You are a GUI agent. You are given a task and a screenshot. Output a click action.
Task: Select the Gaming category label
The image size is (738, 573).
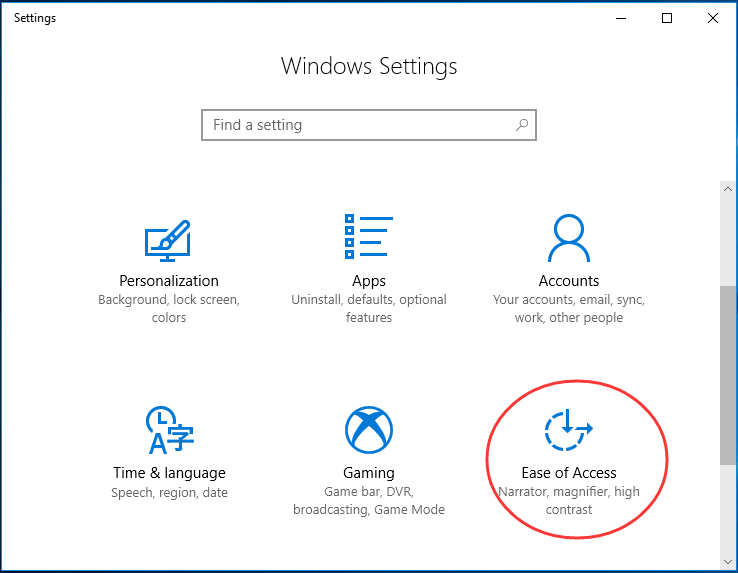[369, 473]
